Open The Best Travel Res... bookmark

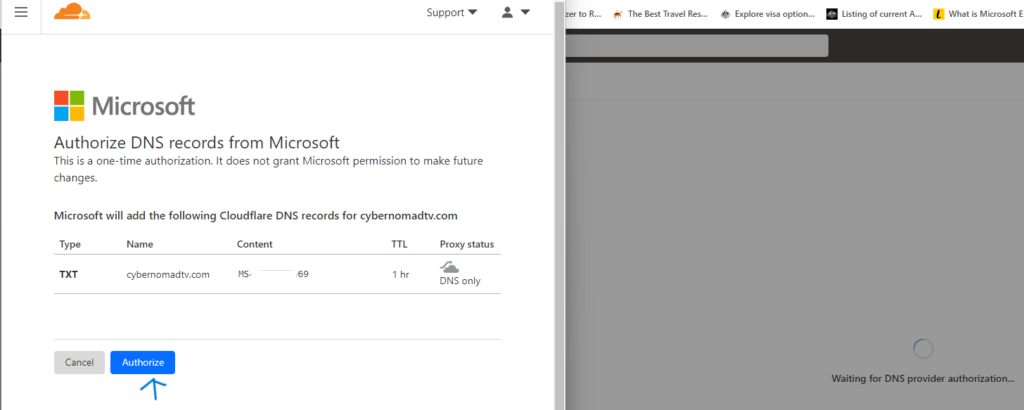click(x=667, y=14)
